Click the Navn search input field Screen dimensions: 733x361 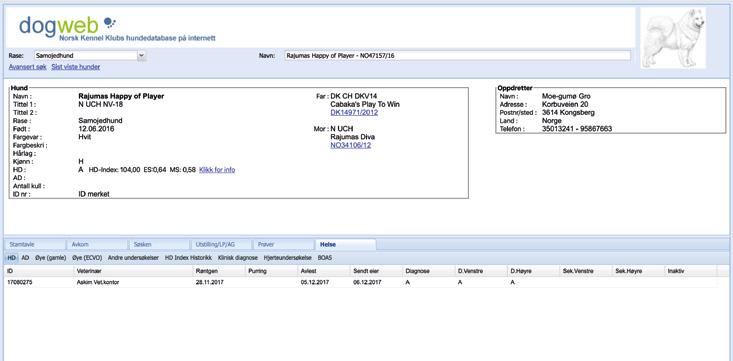tap(457, 56)
